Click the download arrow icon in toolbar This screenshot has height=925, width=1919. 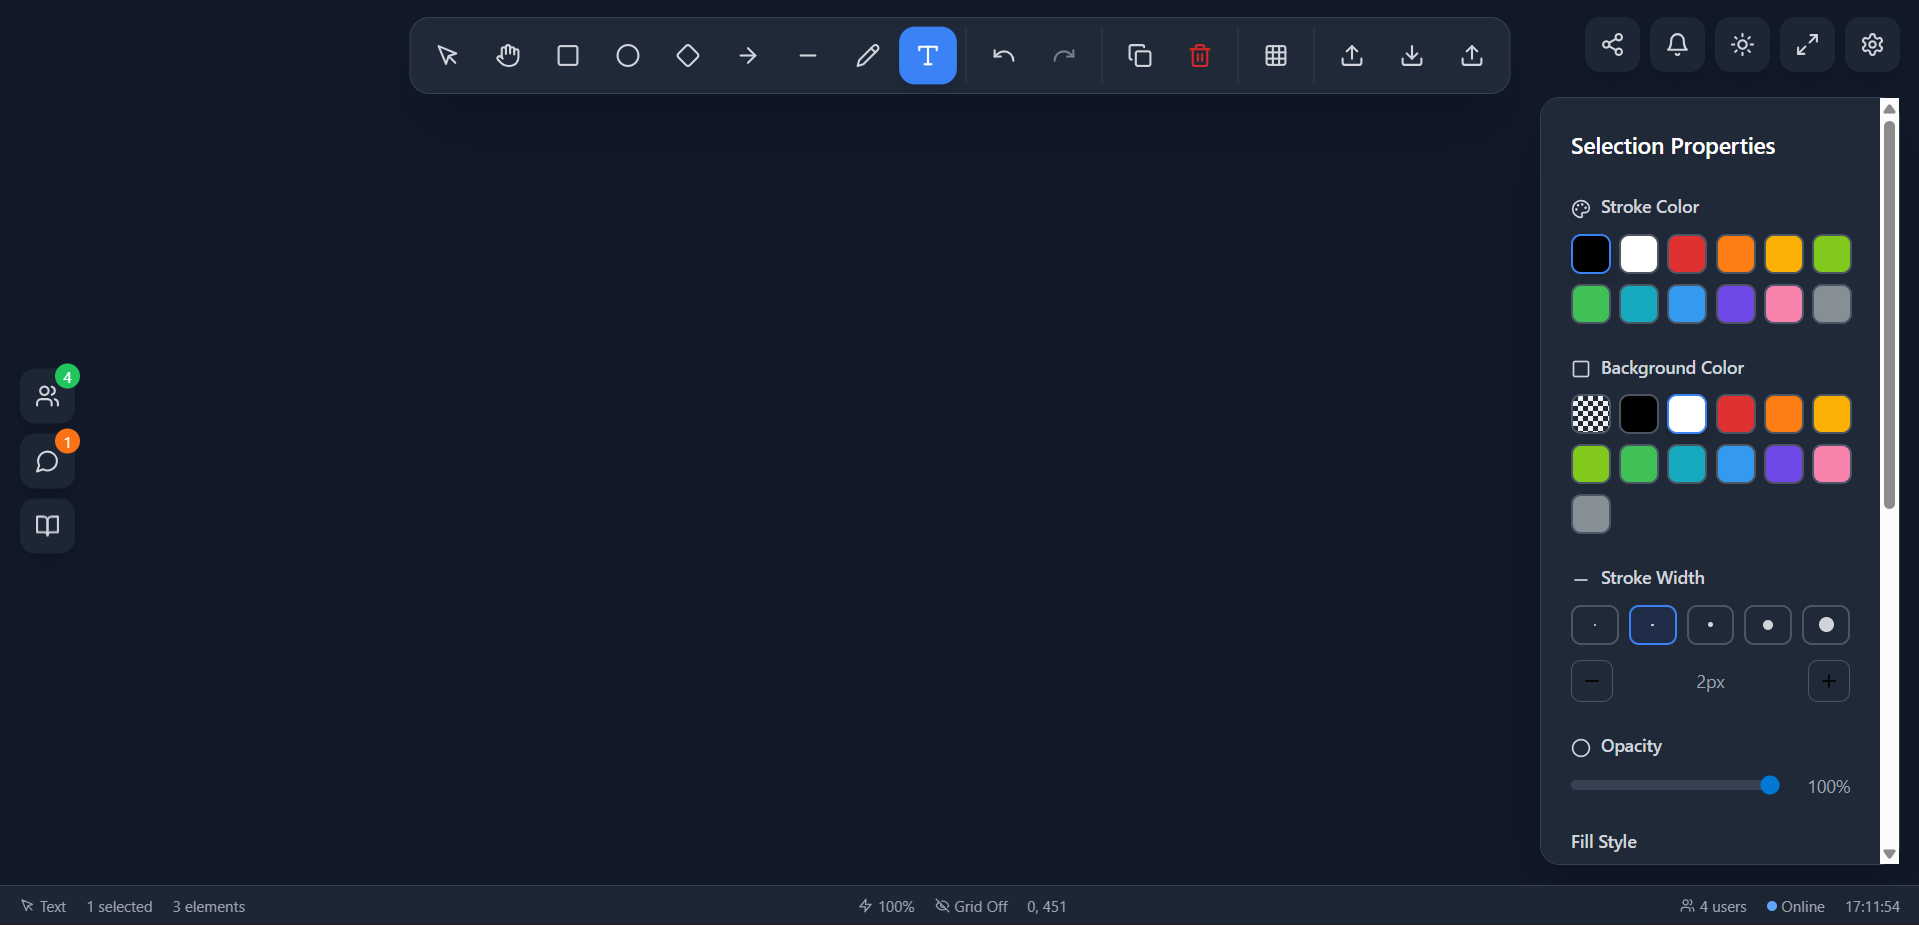pos(1412,56)
